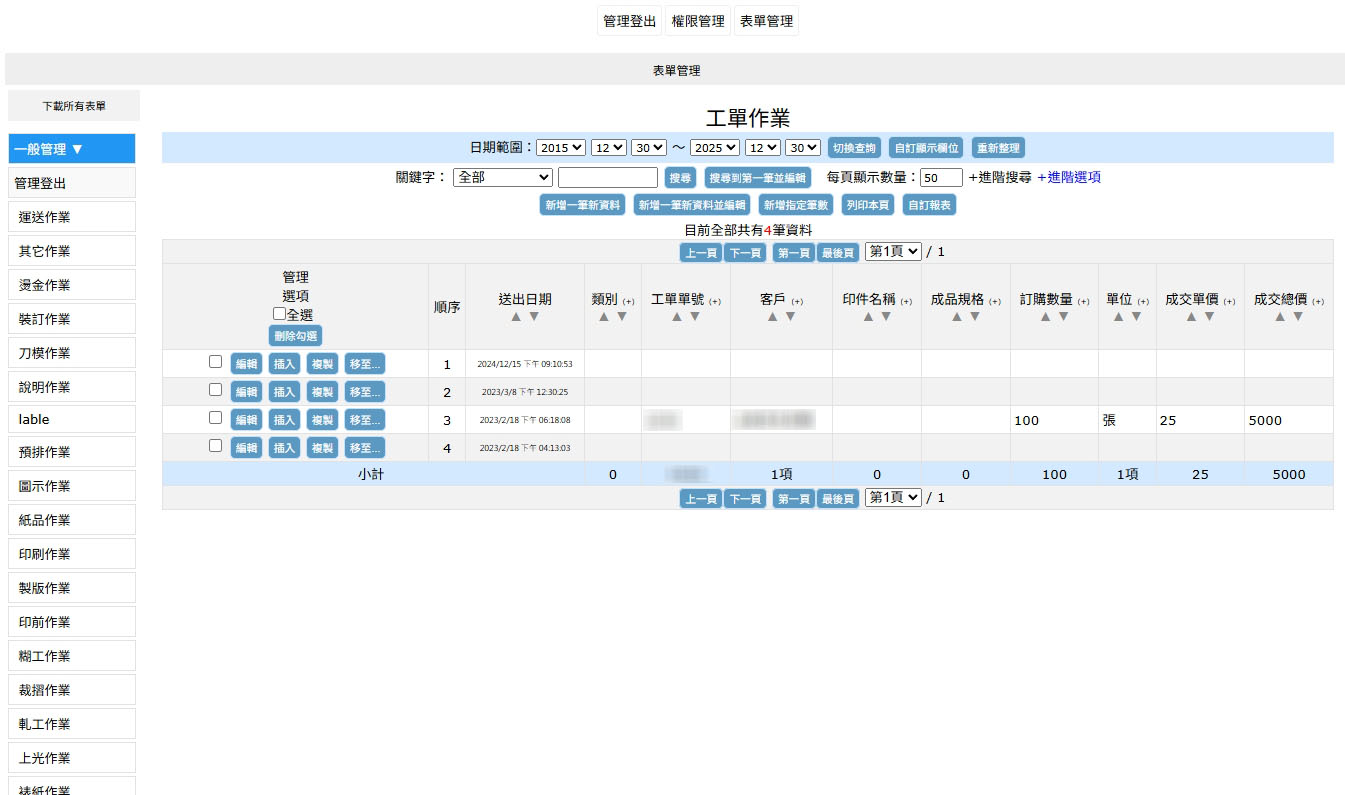Click the (+) icon beside 工單單號 header
Image resolution: width=1345 pixels, height=795 pixels.
[716, 301]
